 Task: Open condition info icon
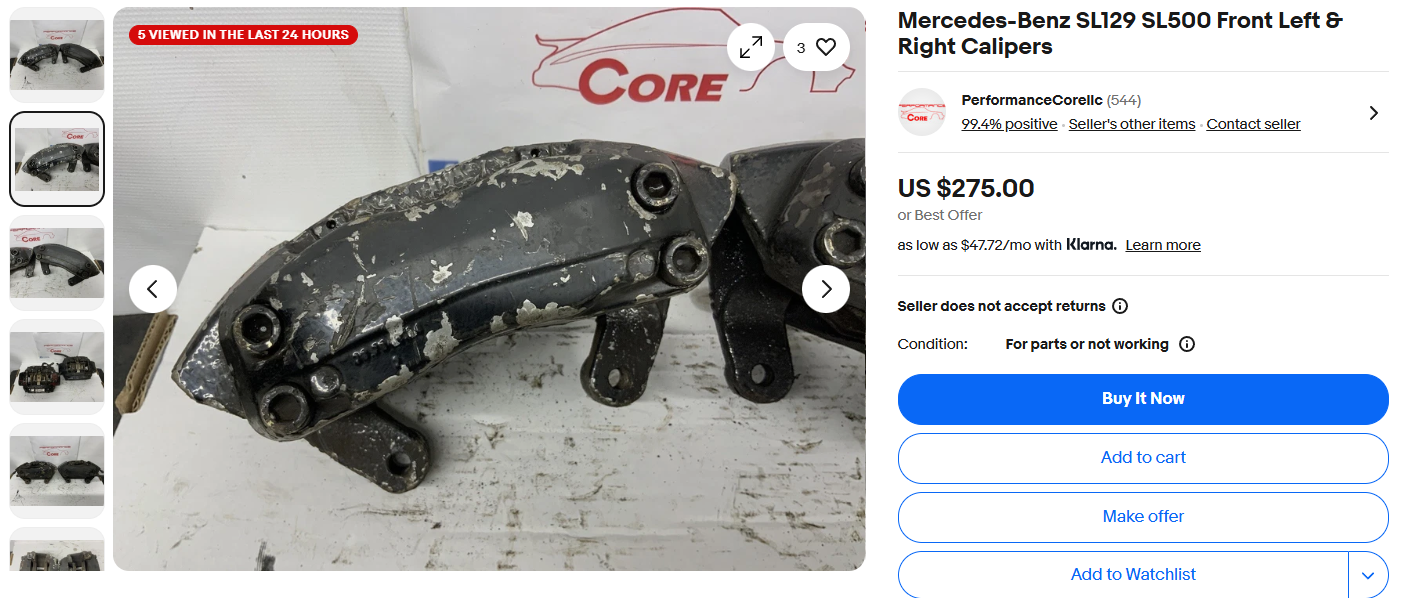click(1187, 344)
